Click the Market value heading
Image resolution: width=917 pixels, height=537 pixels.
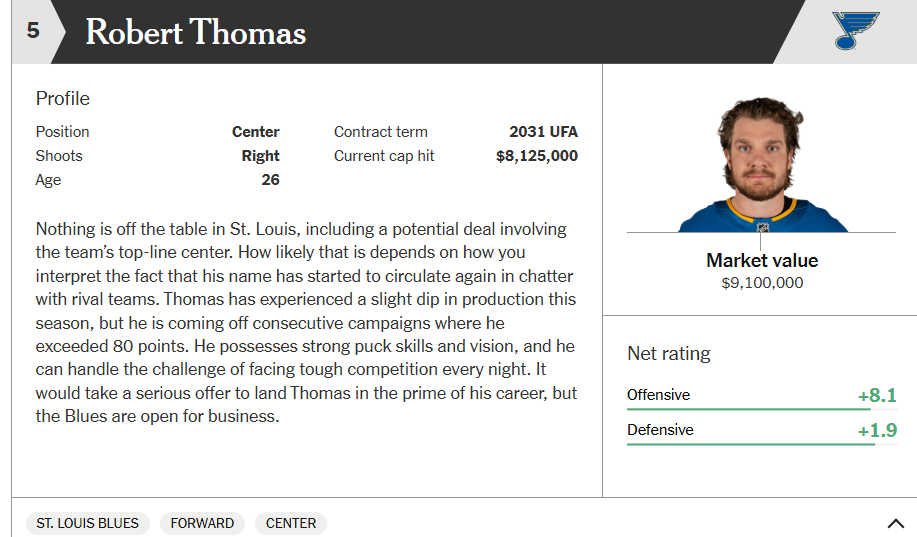point(762,260)
